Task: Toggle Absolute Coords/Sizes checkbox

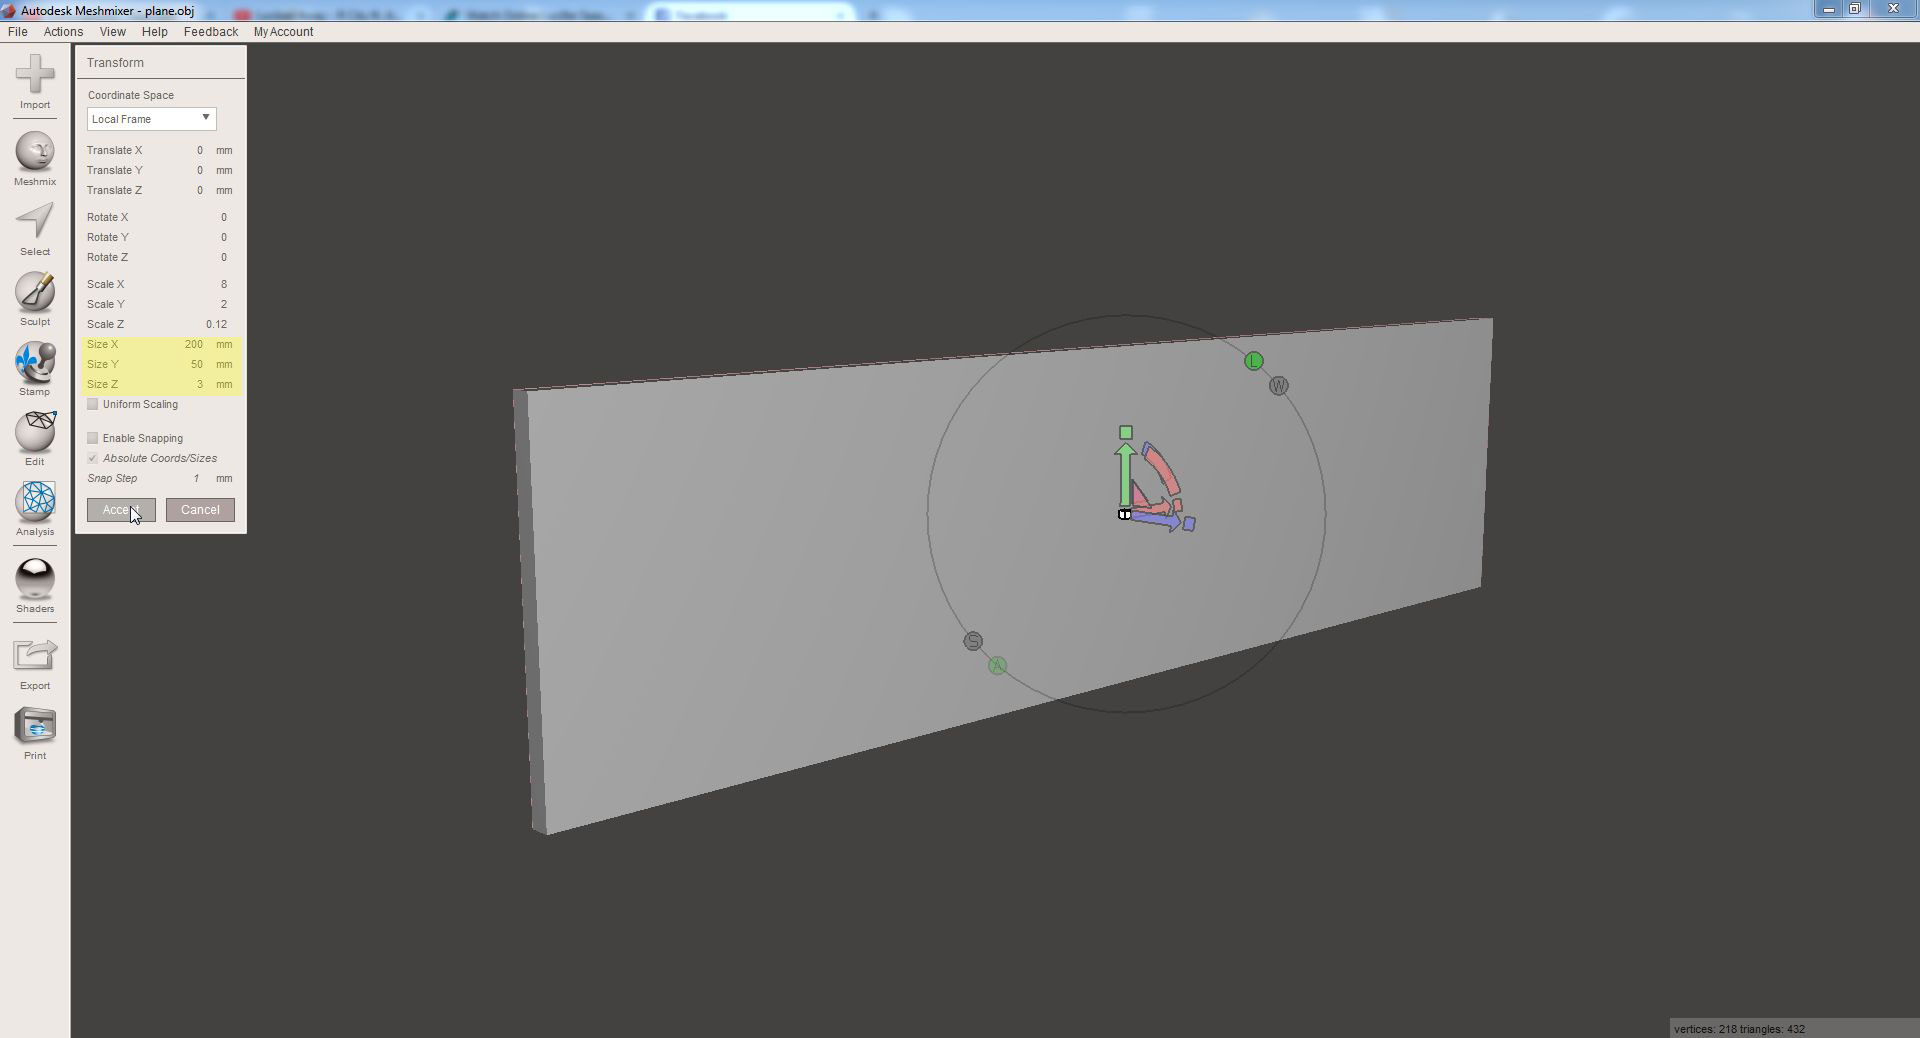Action: pyautogui.click(x=93, y=458)
